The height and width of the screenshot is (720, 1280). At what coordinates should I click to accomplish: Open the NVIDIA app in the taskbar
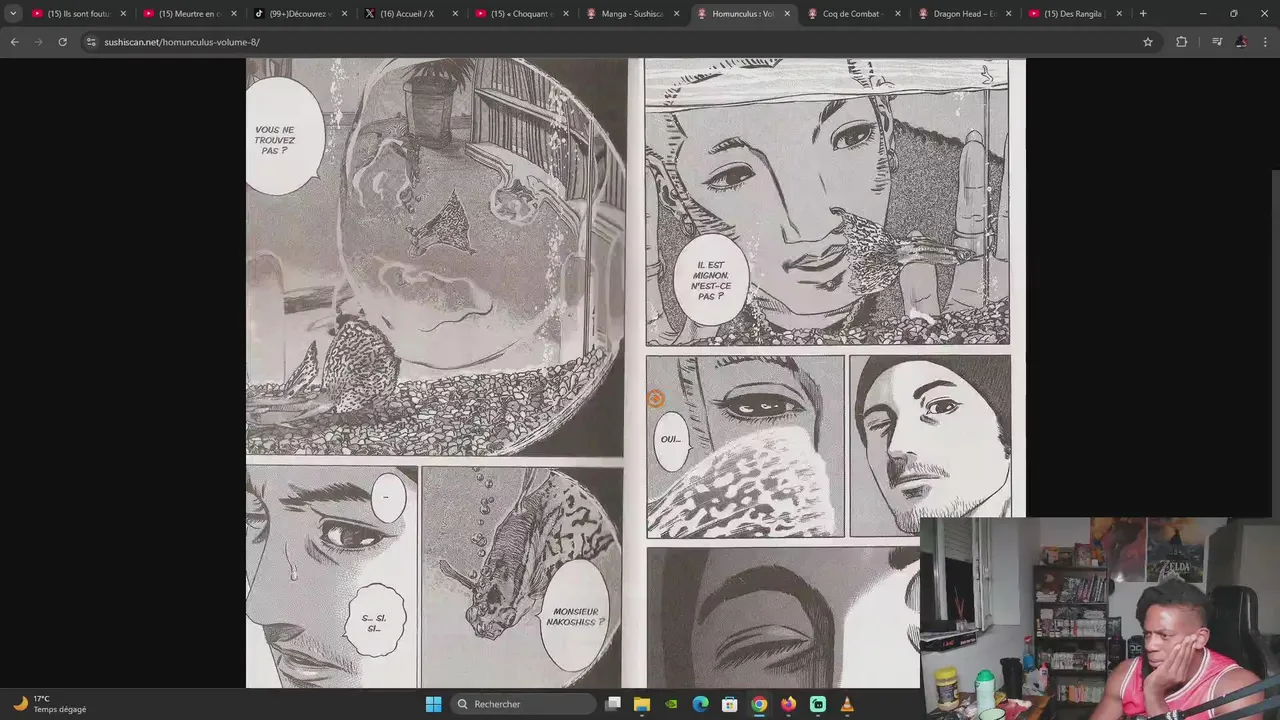[671, 704]
